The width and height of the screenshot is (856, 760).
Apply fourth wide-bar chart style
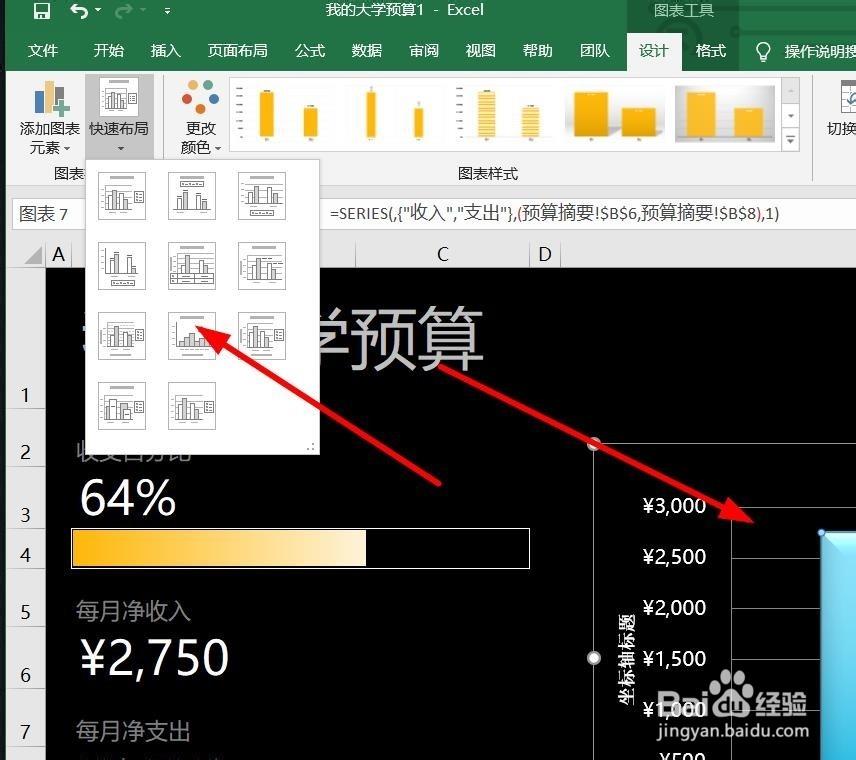pyautogui.click(x=615, y=115)
